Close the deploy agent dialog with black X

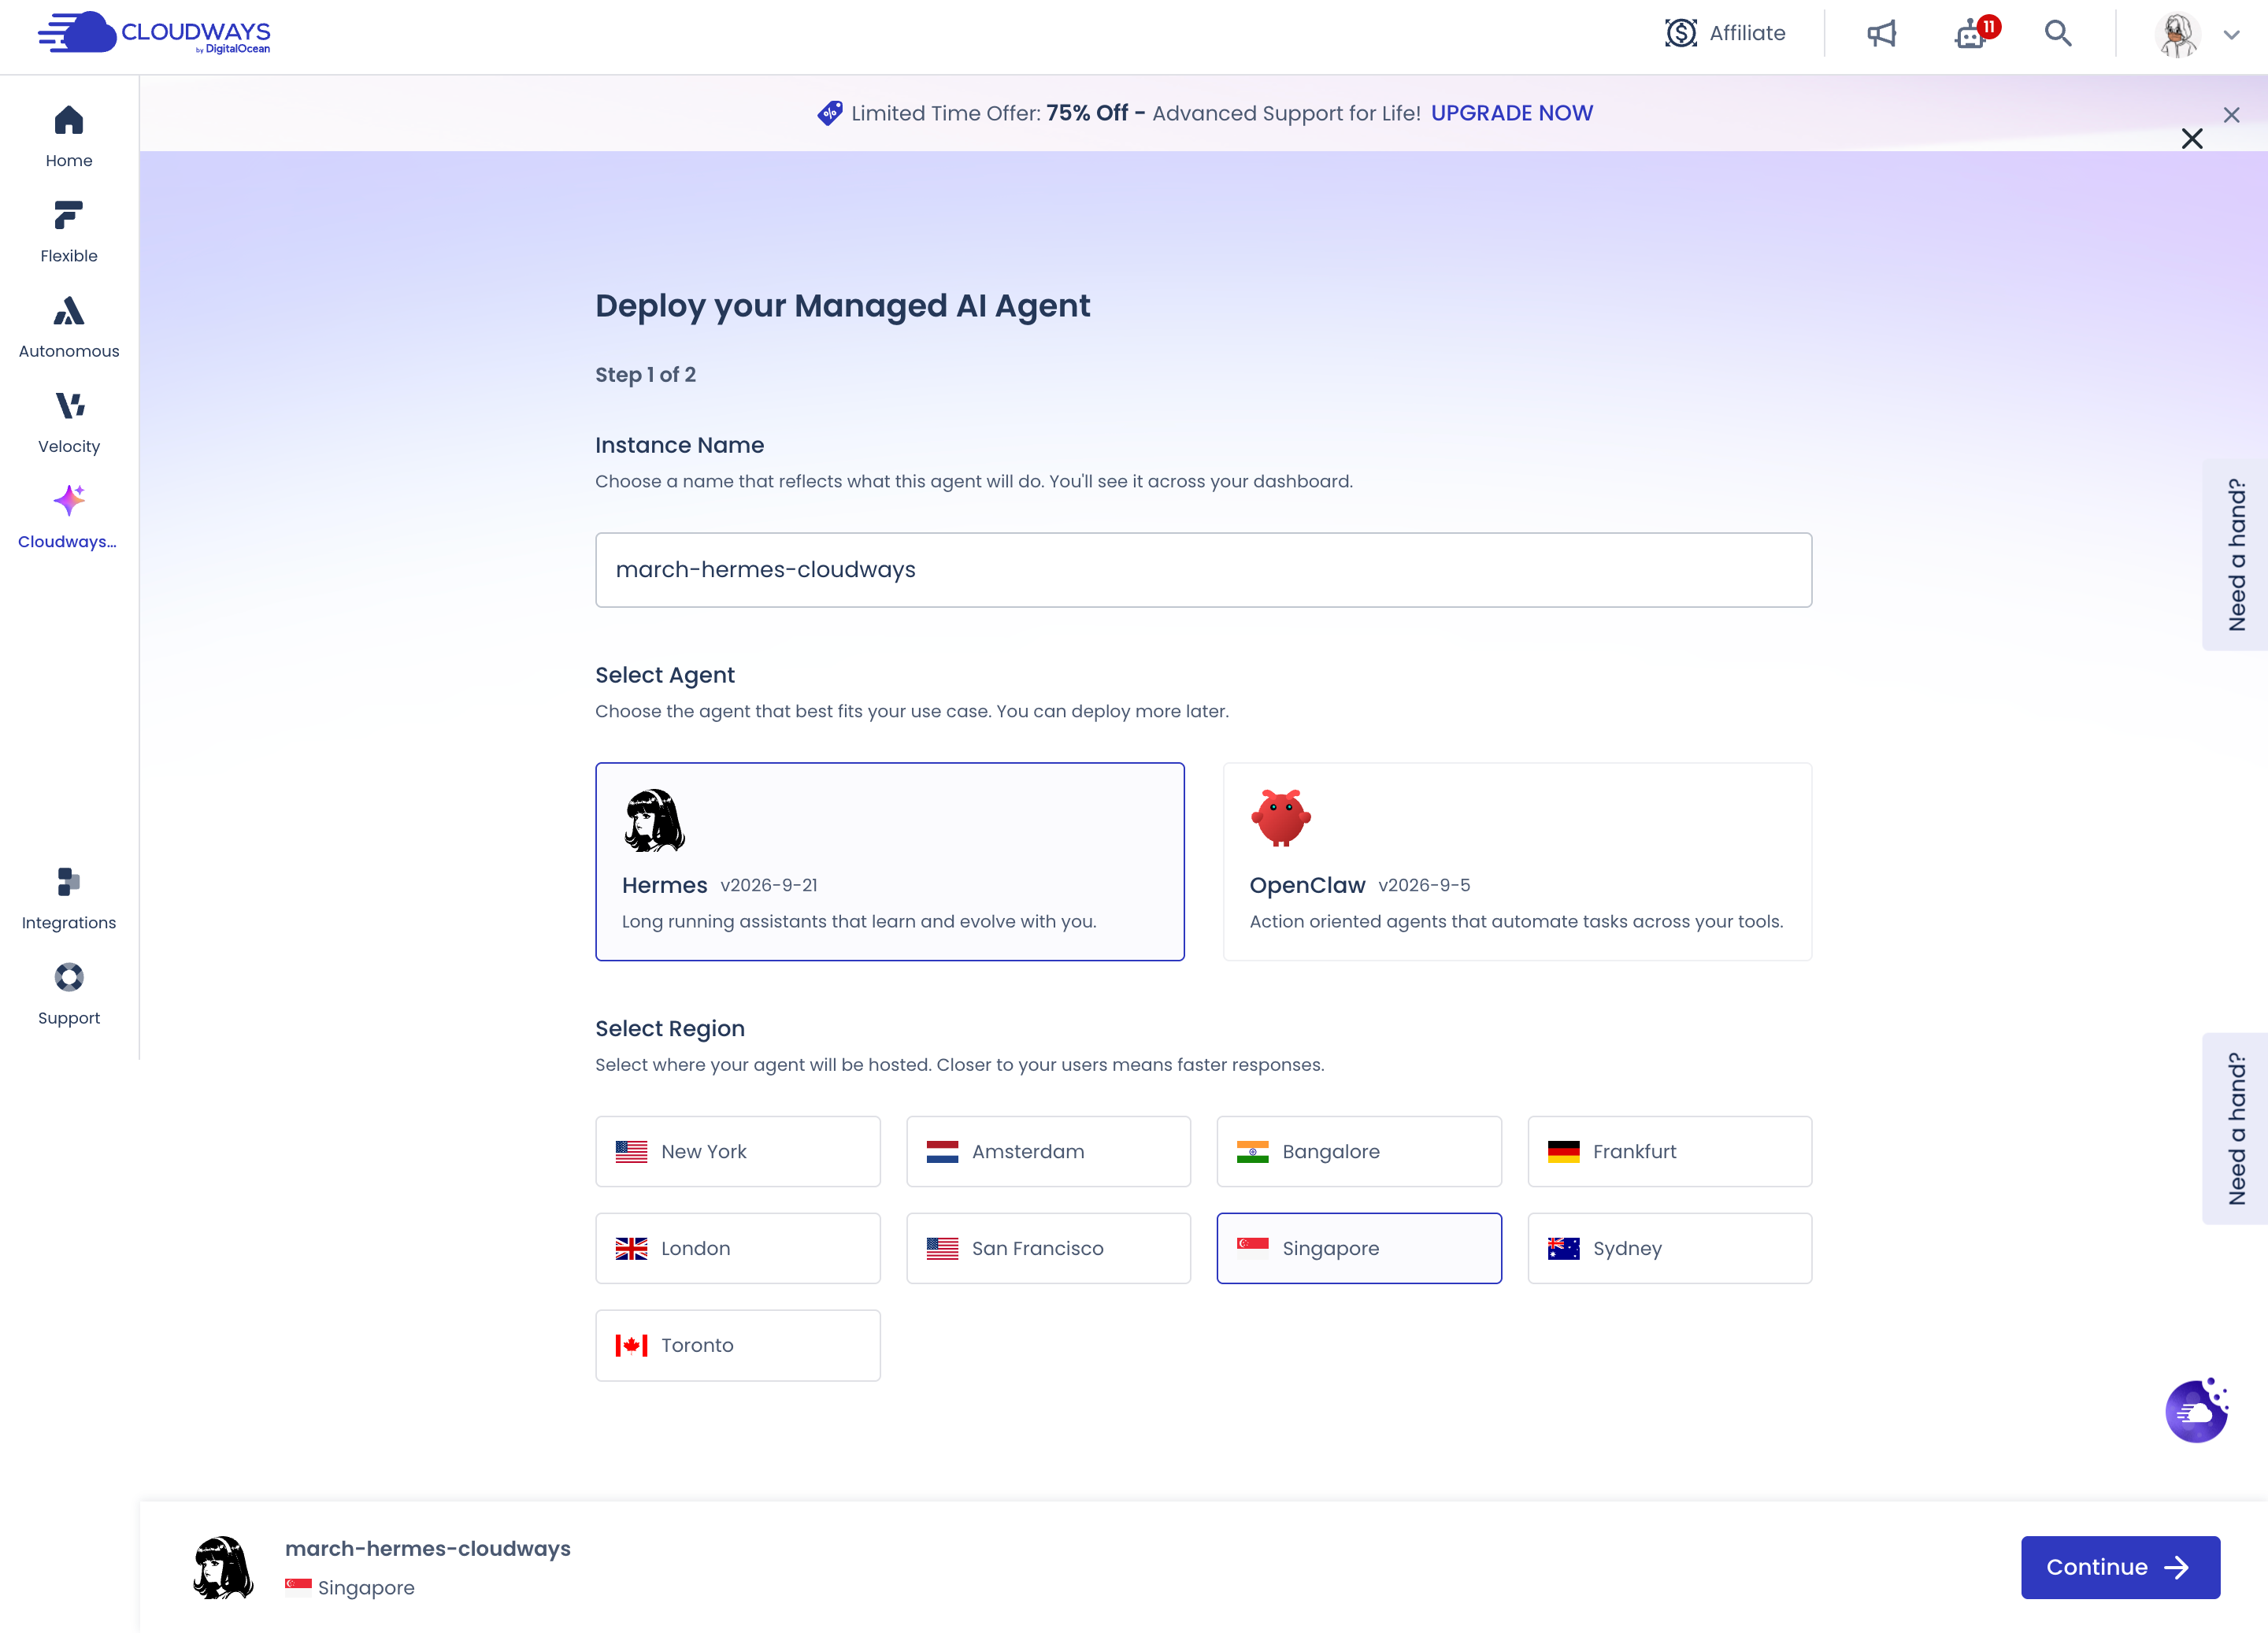click(2191, 139)
